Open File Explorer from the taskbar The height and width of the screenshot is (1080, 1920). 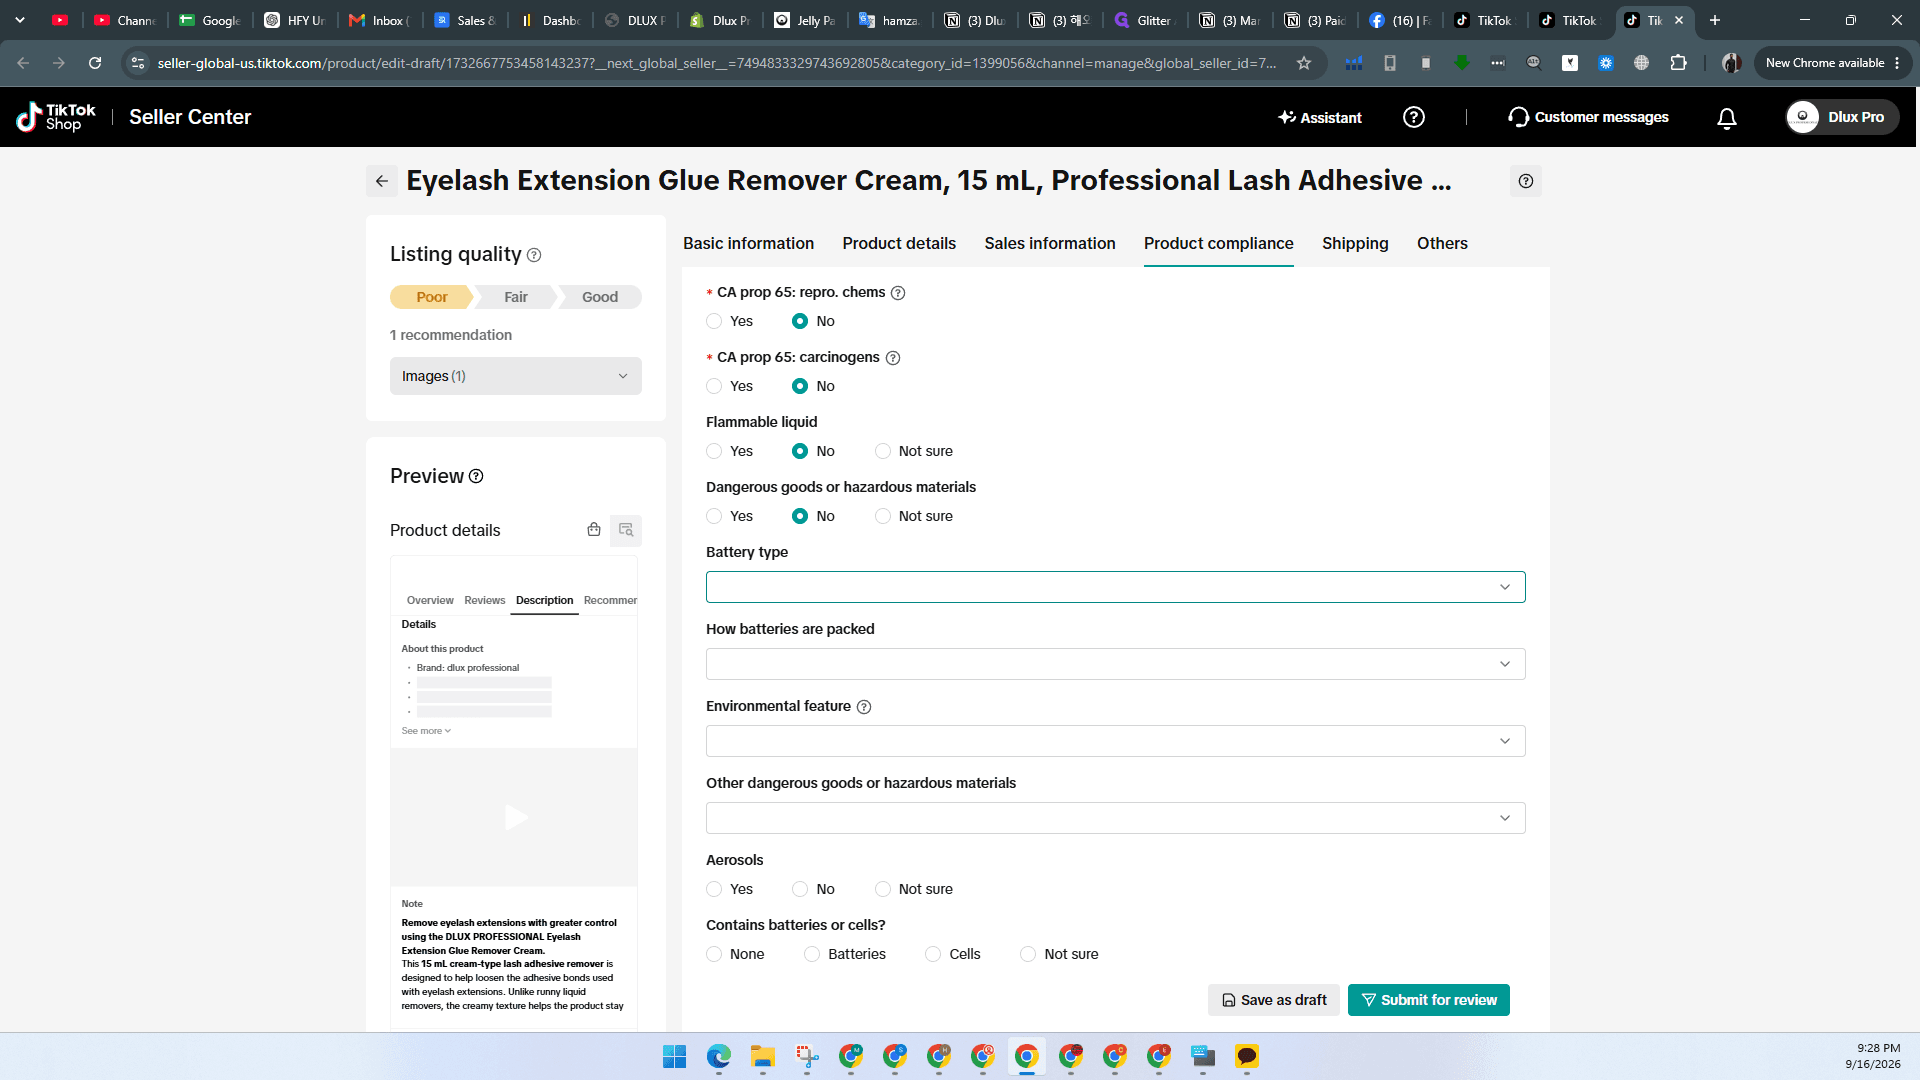[763, 1057]
